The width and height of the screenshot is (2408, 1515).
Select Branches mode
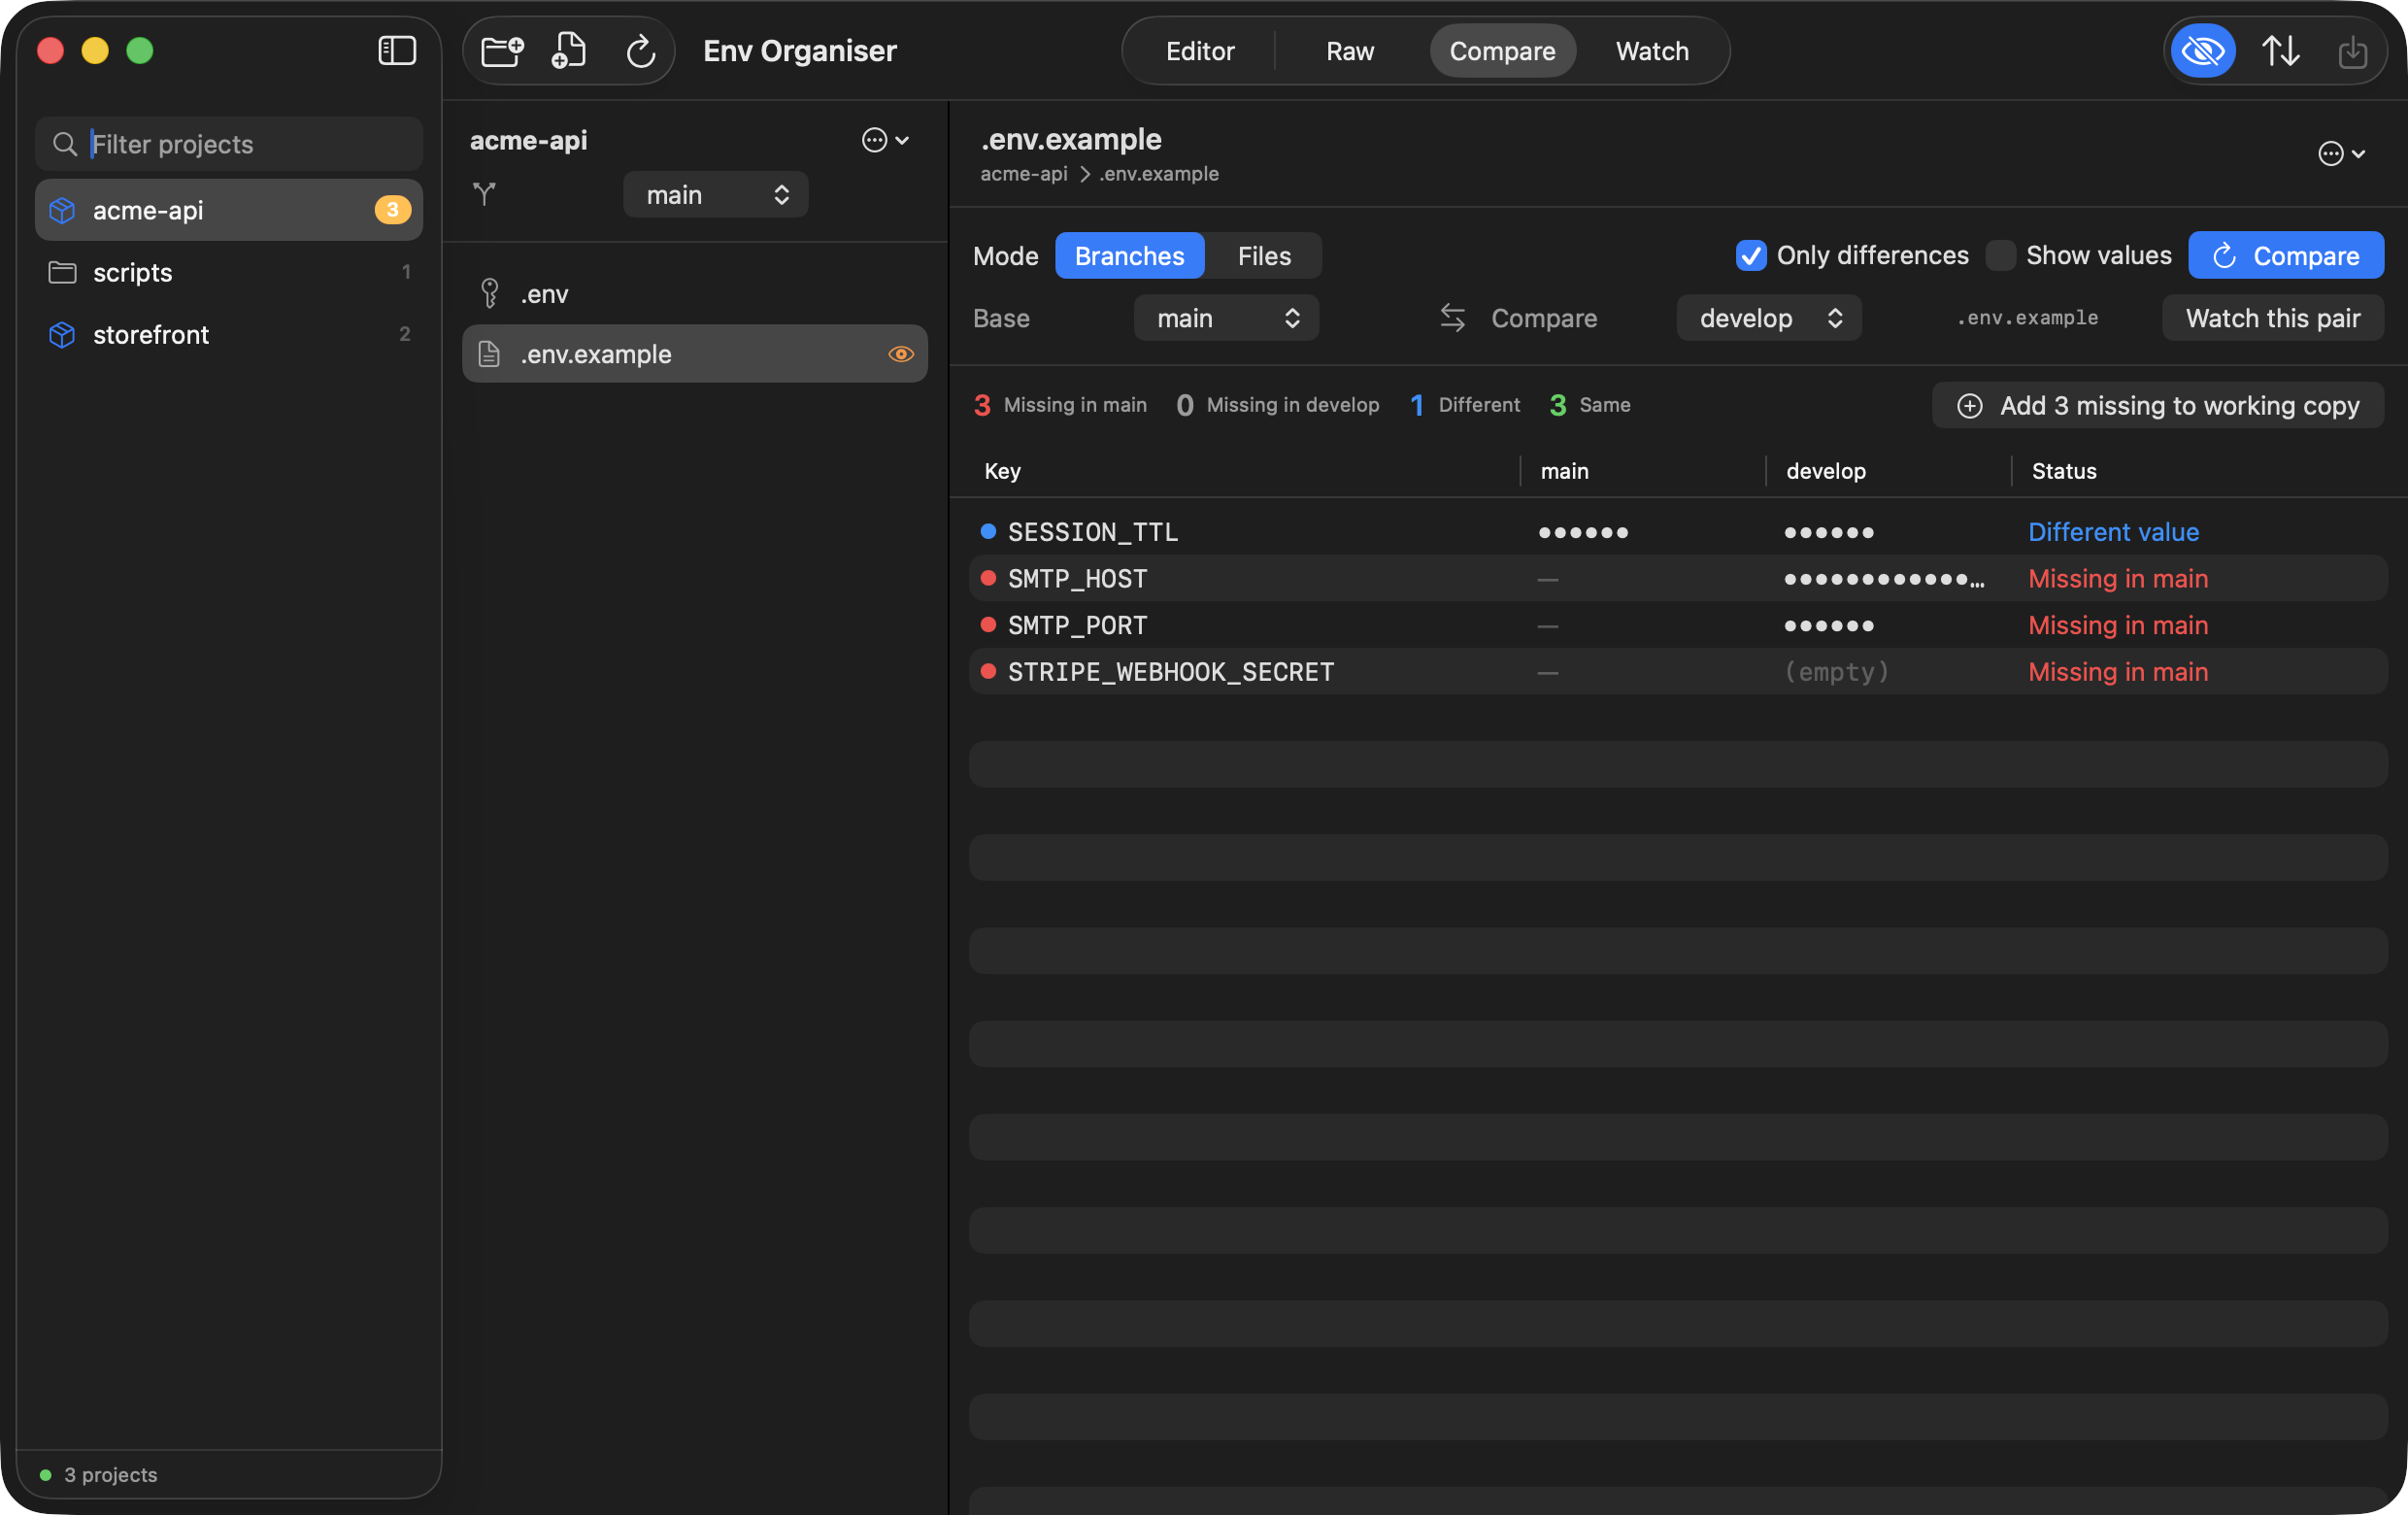pos(1129,256)
